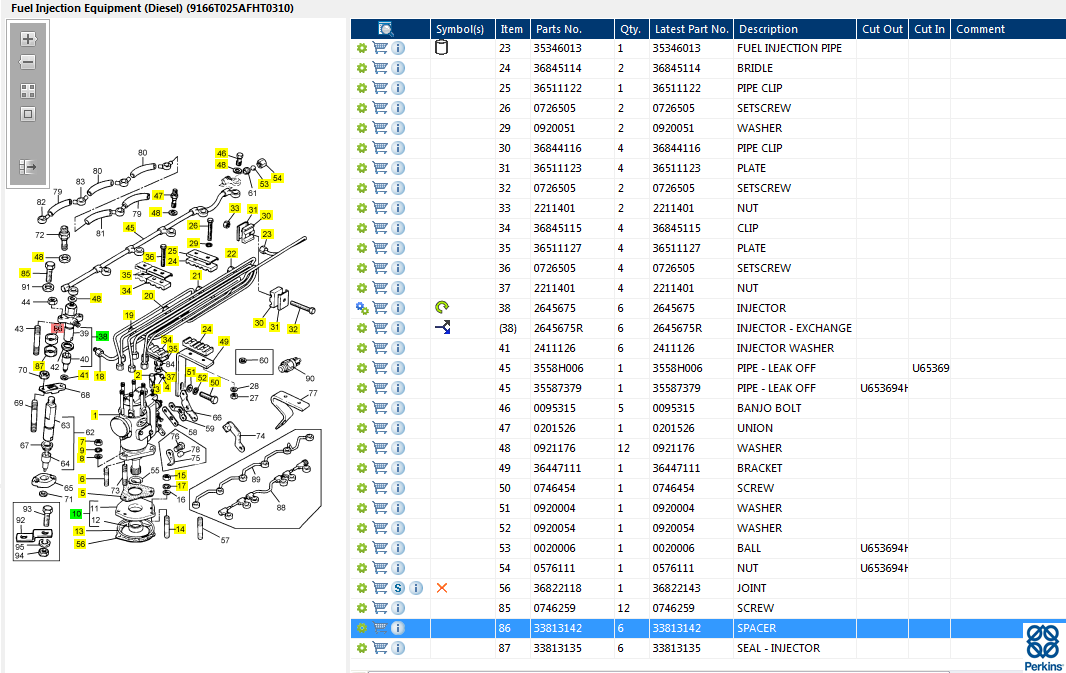Click the four-square grid view icon

click(28, 90)
